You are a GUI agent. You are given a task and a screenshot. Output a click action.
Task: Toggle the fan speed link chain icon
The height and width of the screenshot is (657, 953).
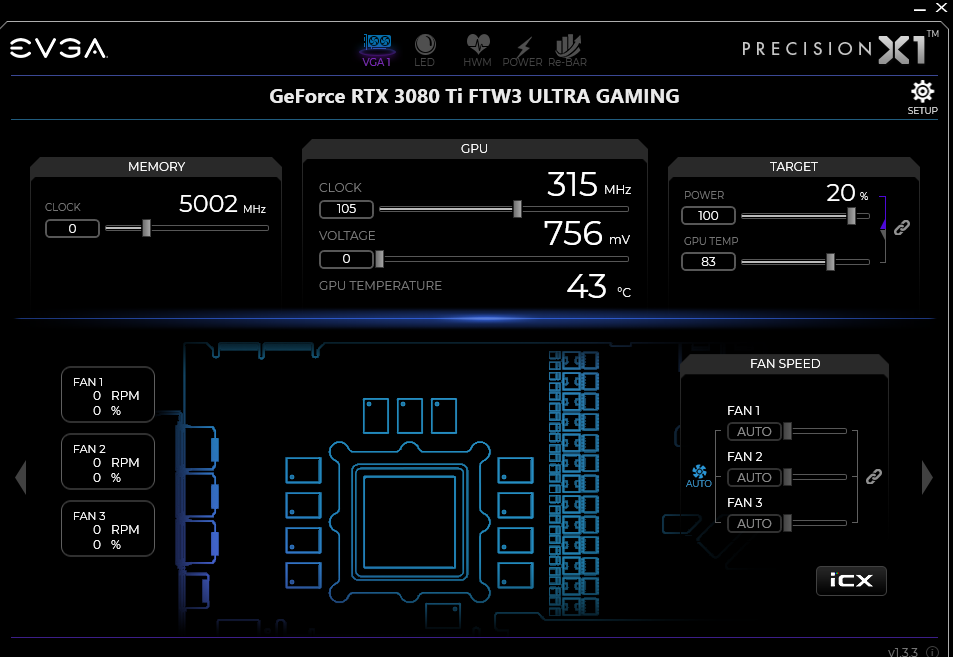pos(873,477)
